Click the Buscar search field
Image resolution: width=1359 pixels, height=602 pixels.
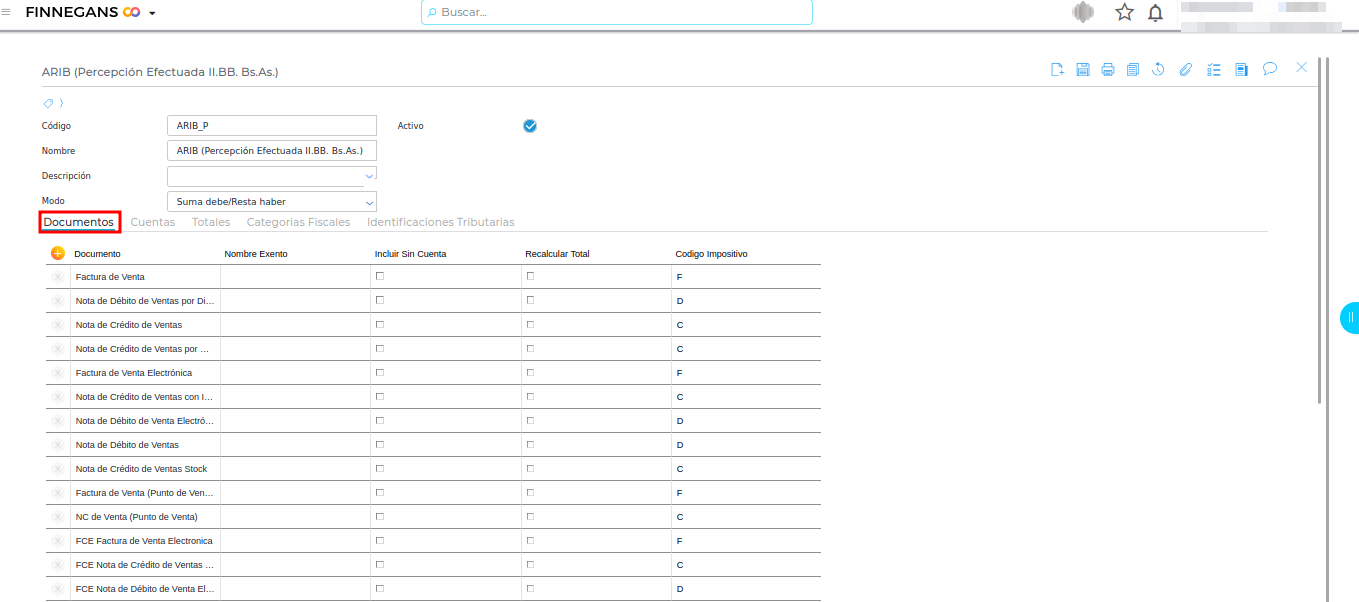coord(616,12)
